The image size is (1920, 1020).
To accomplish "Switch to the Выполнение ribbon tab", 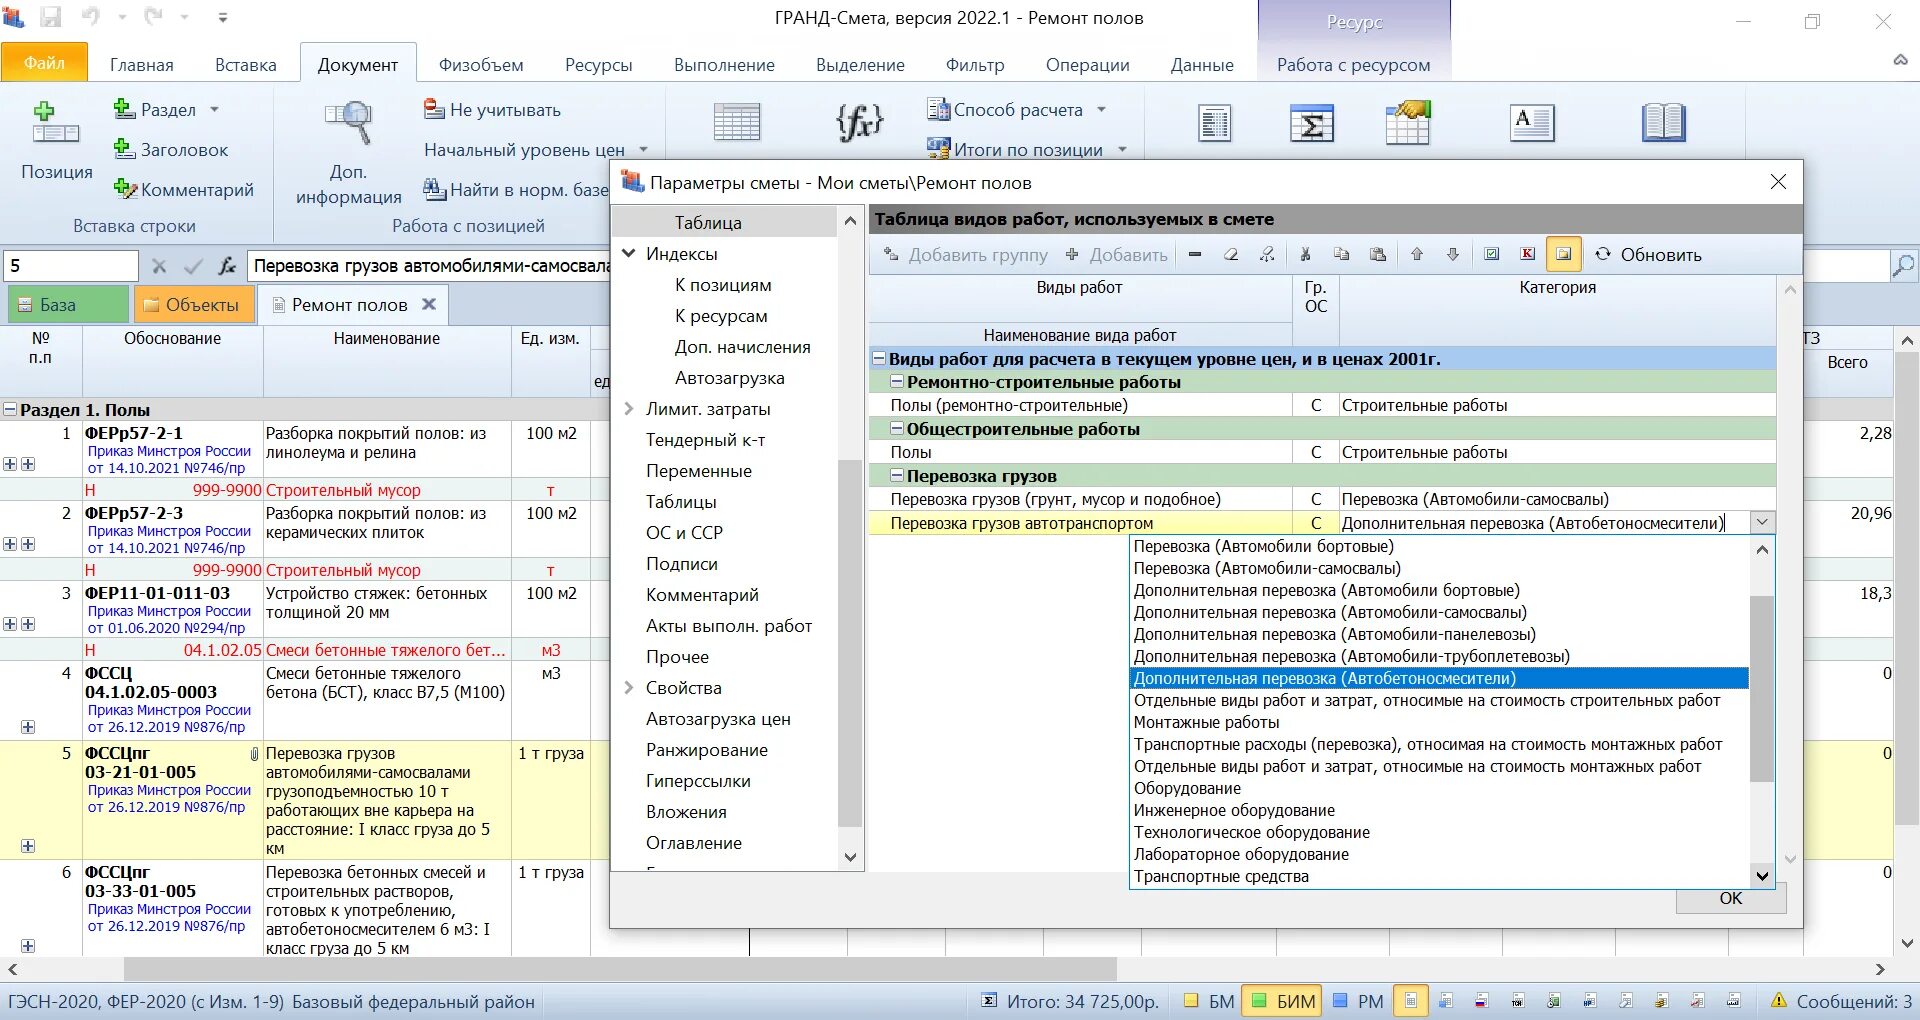I will pos(724,65).
